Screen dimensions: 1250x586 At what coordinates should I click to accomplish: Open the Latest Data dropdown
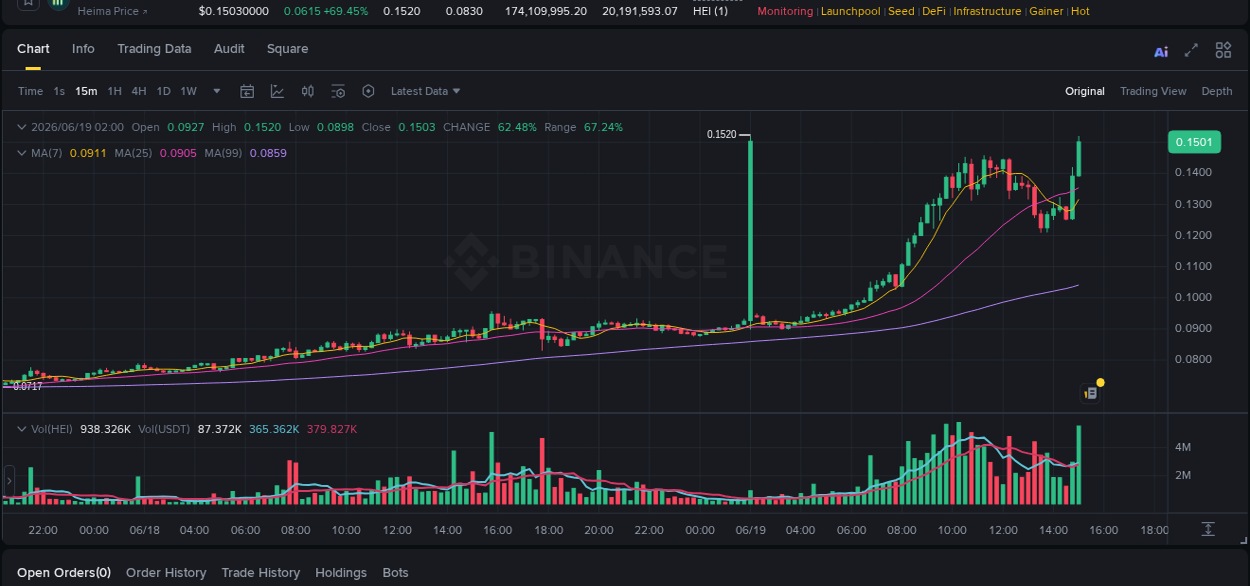point(425,91)
